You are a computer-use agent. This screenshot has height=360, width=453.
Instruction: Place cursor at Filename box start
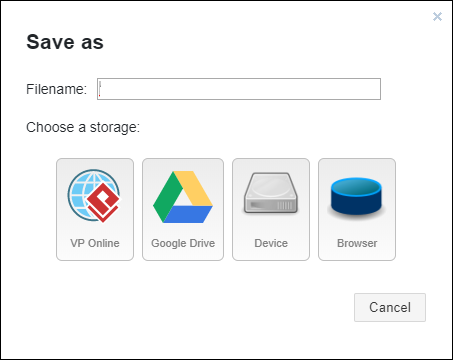(101, 89)
